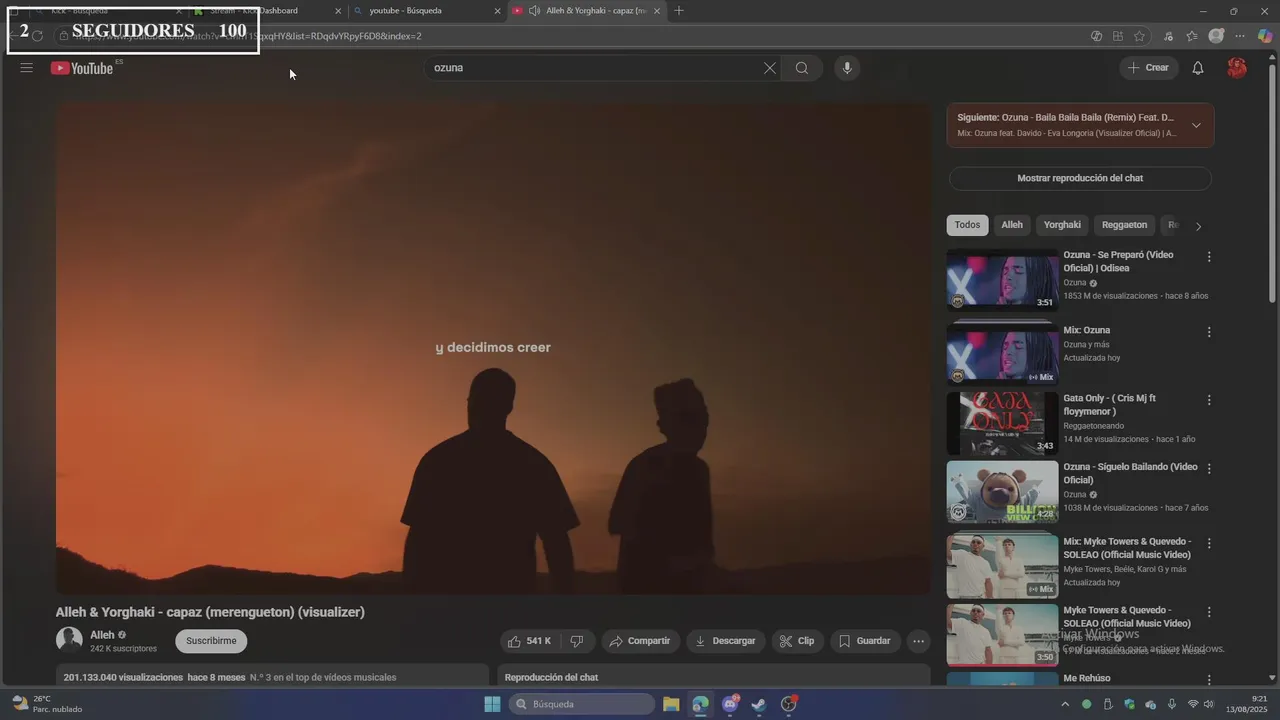Open more actions under the video
The height and width of the screenshot is (720, 1280).
pos(918,641)
